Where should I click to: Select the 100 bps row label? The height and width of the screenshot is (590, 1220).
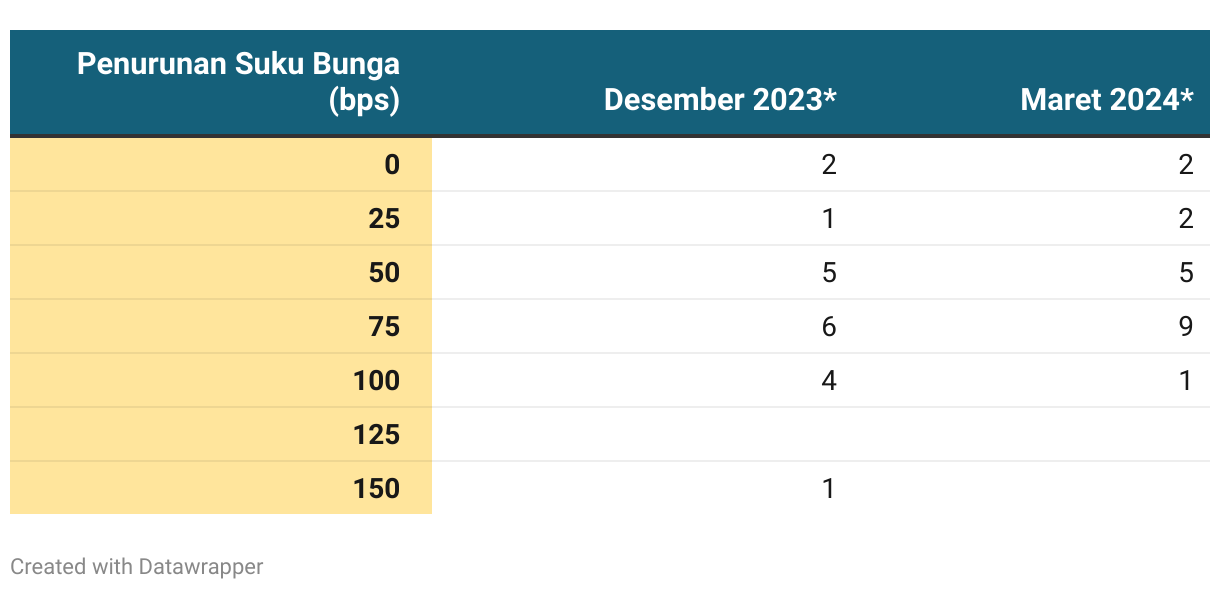376,381
